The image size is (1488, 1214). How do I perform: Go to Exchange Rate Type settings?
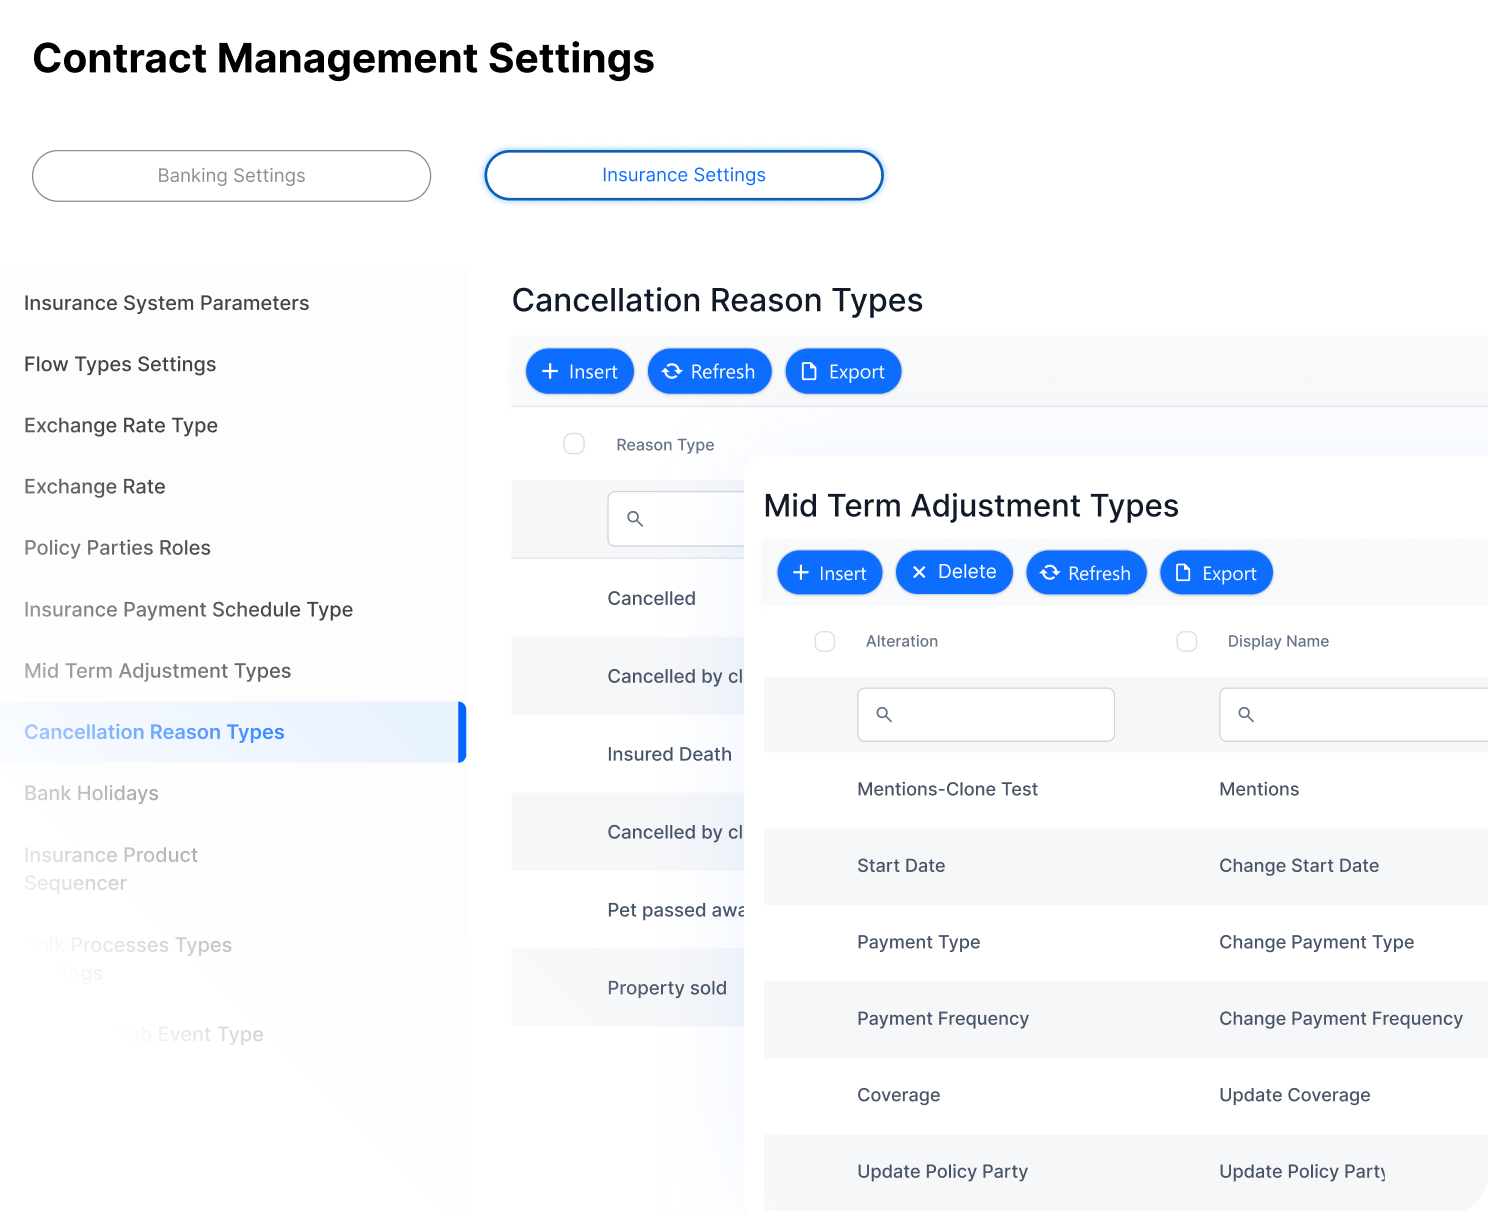coord(121,425)
